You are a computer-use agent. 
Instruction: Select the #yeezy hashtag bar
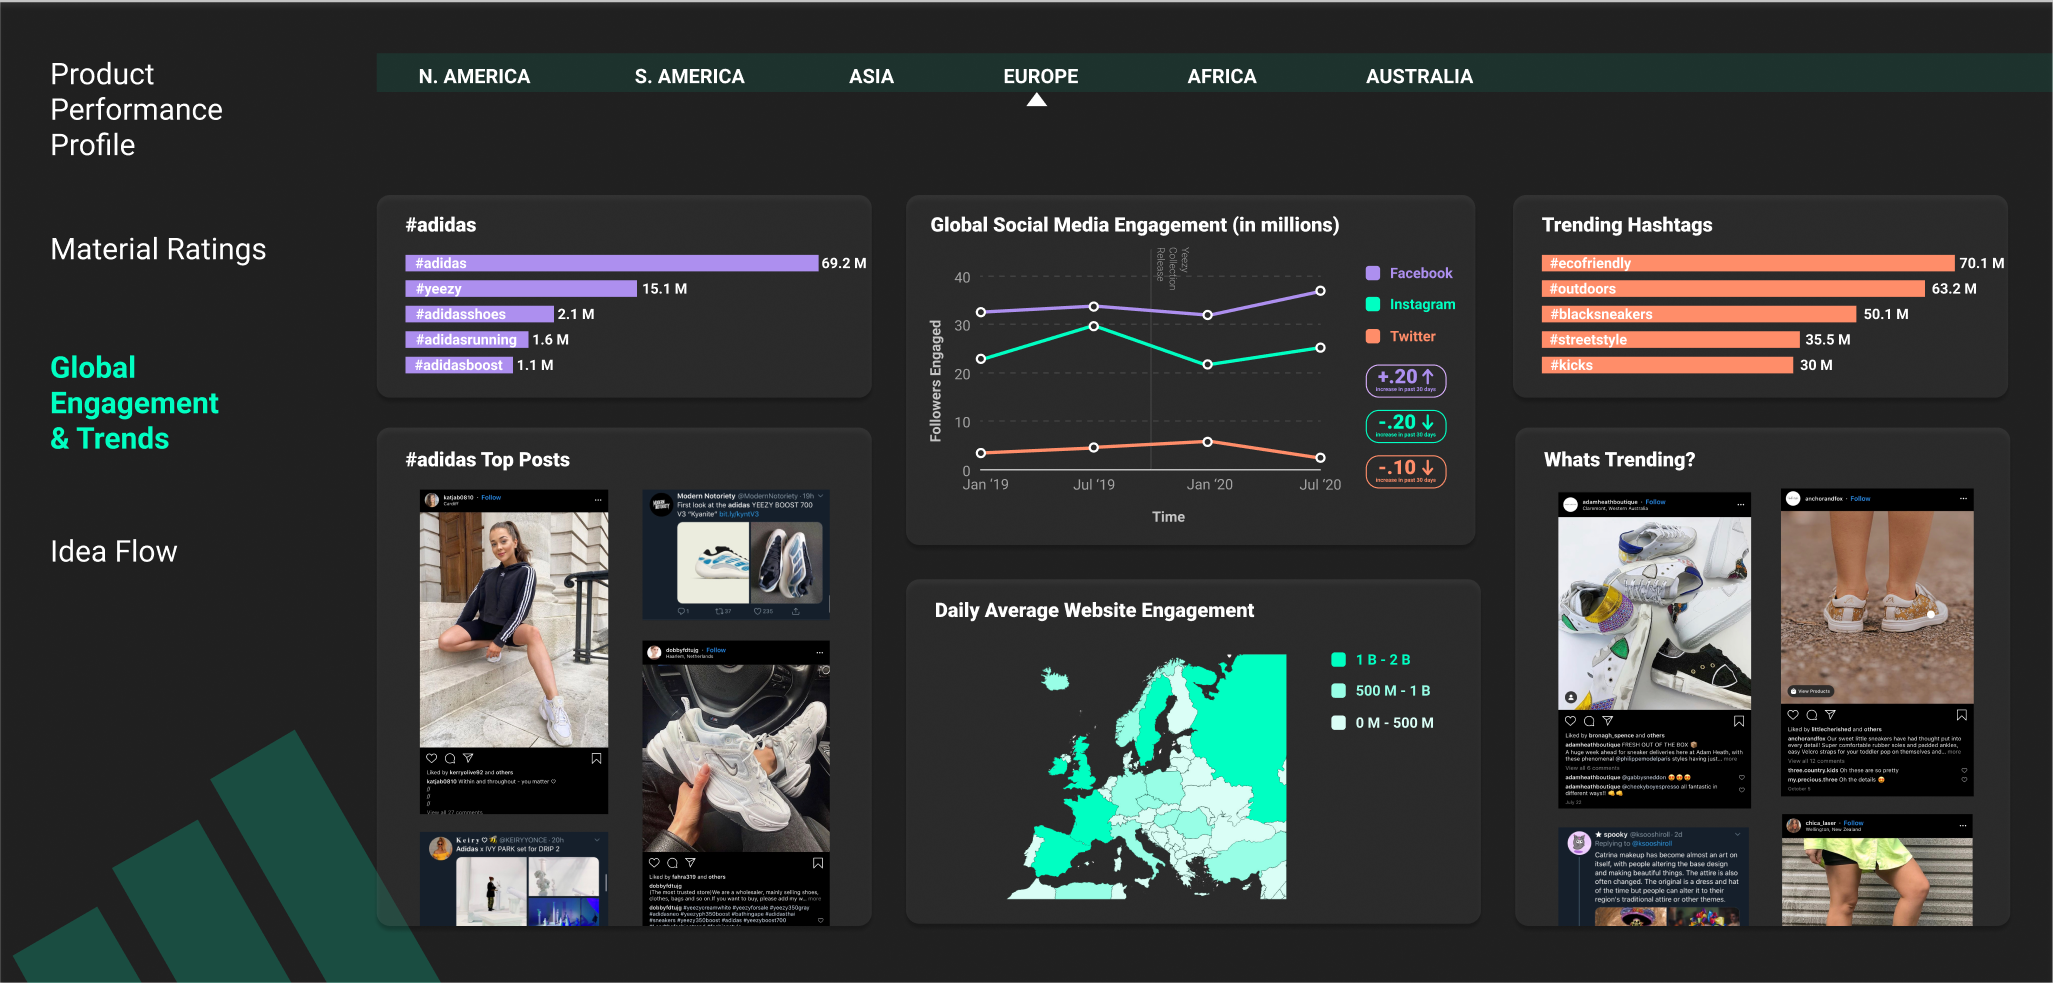point(520,289)
